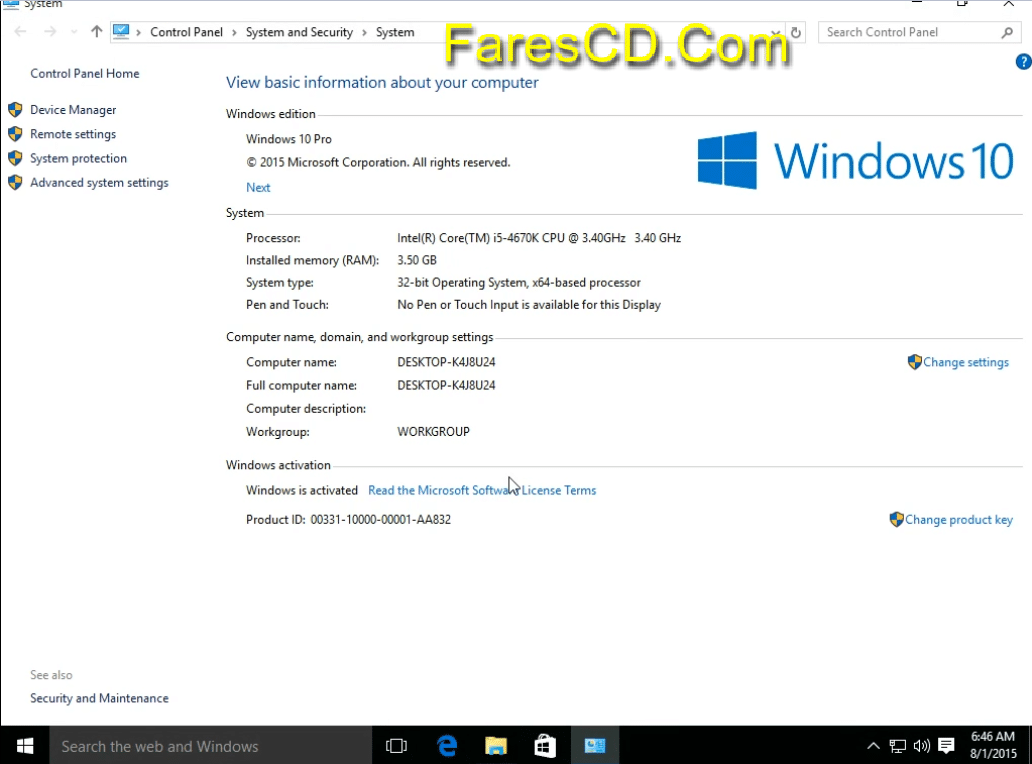Viewport: 1032px width, 764px height.
Task: Open Remote settings
Action: click(x=73, y=134)
